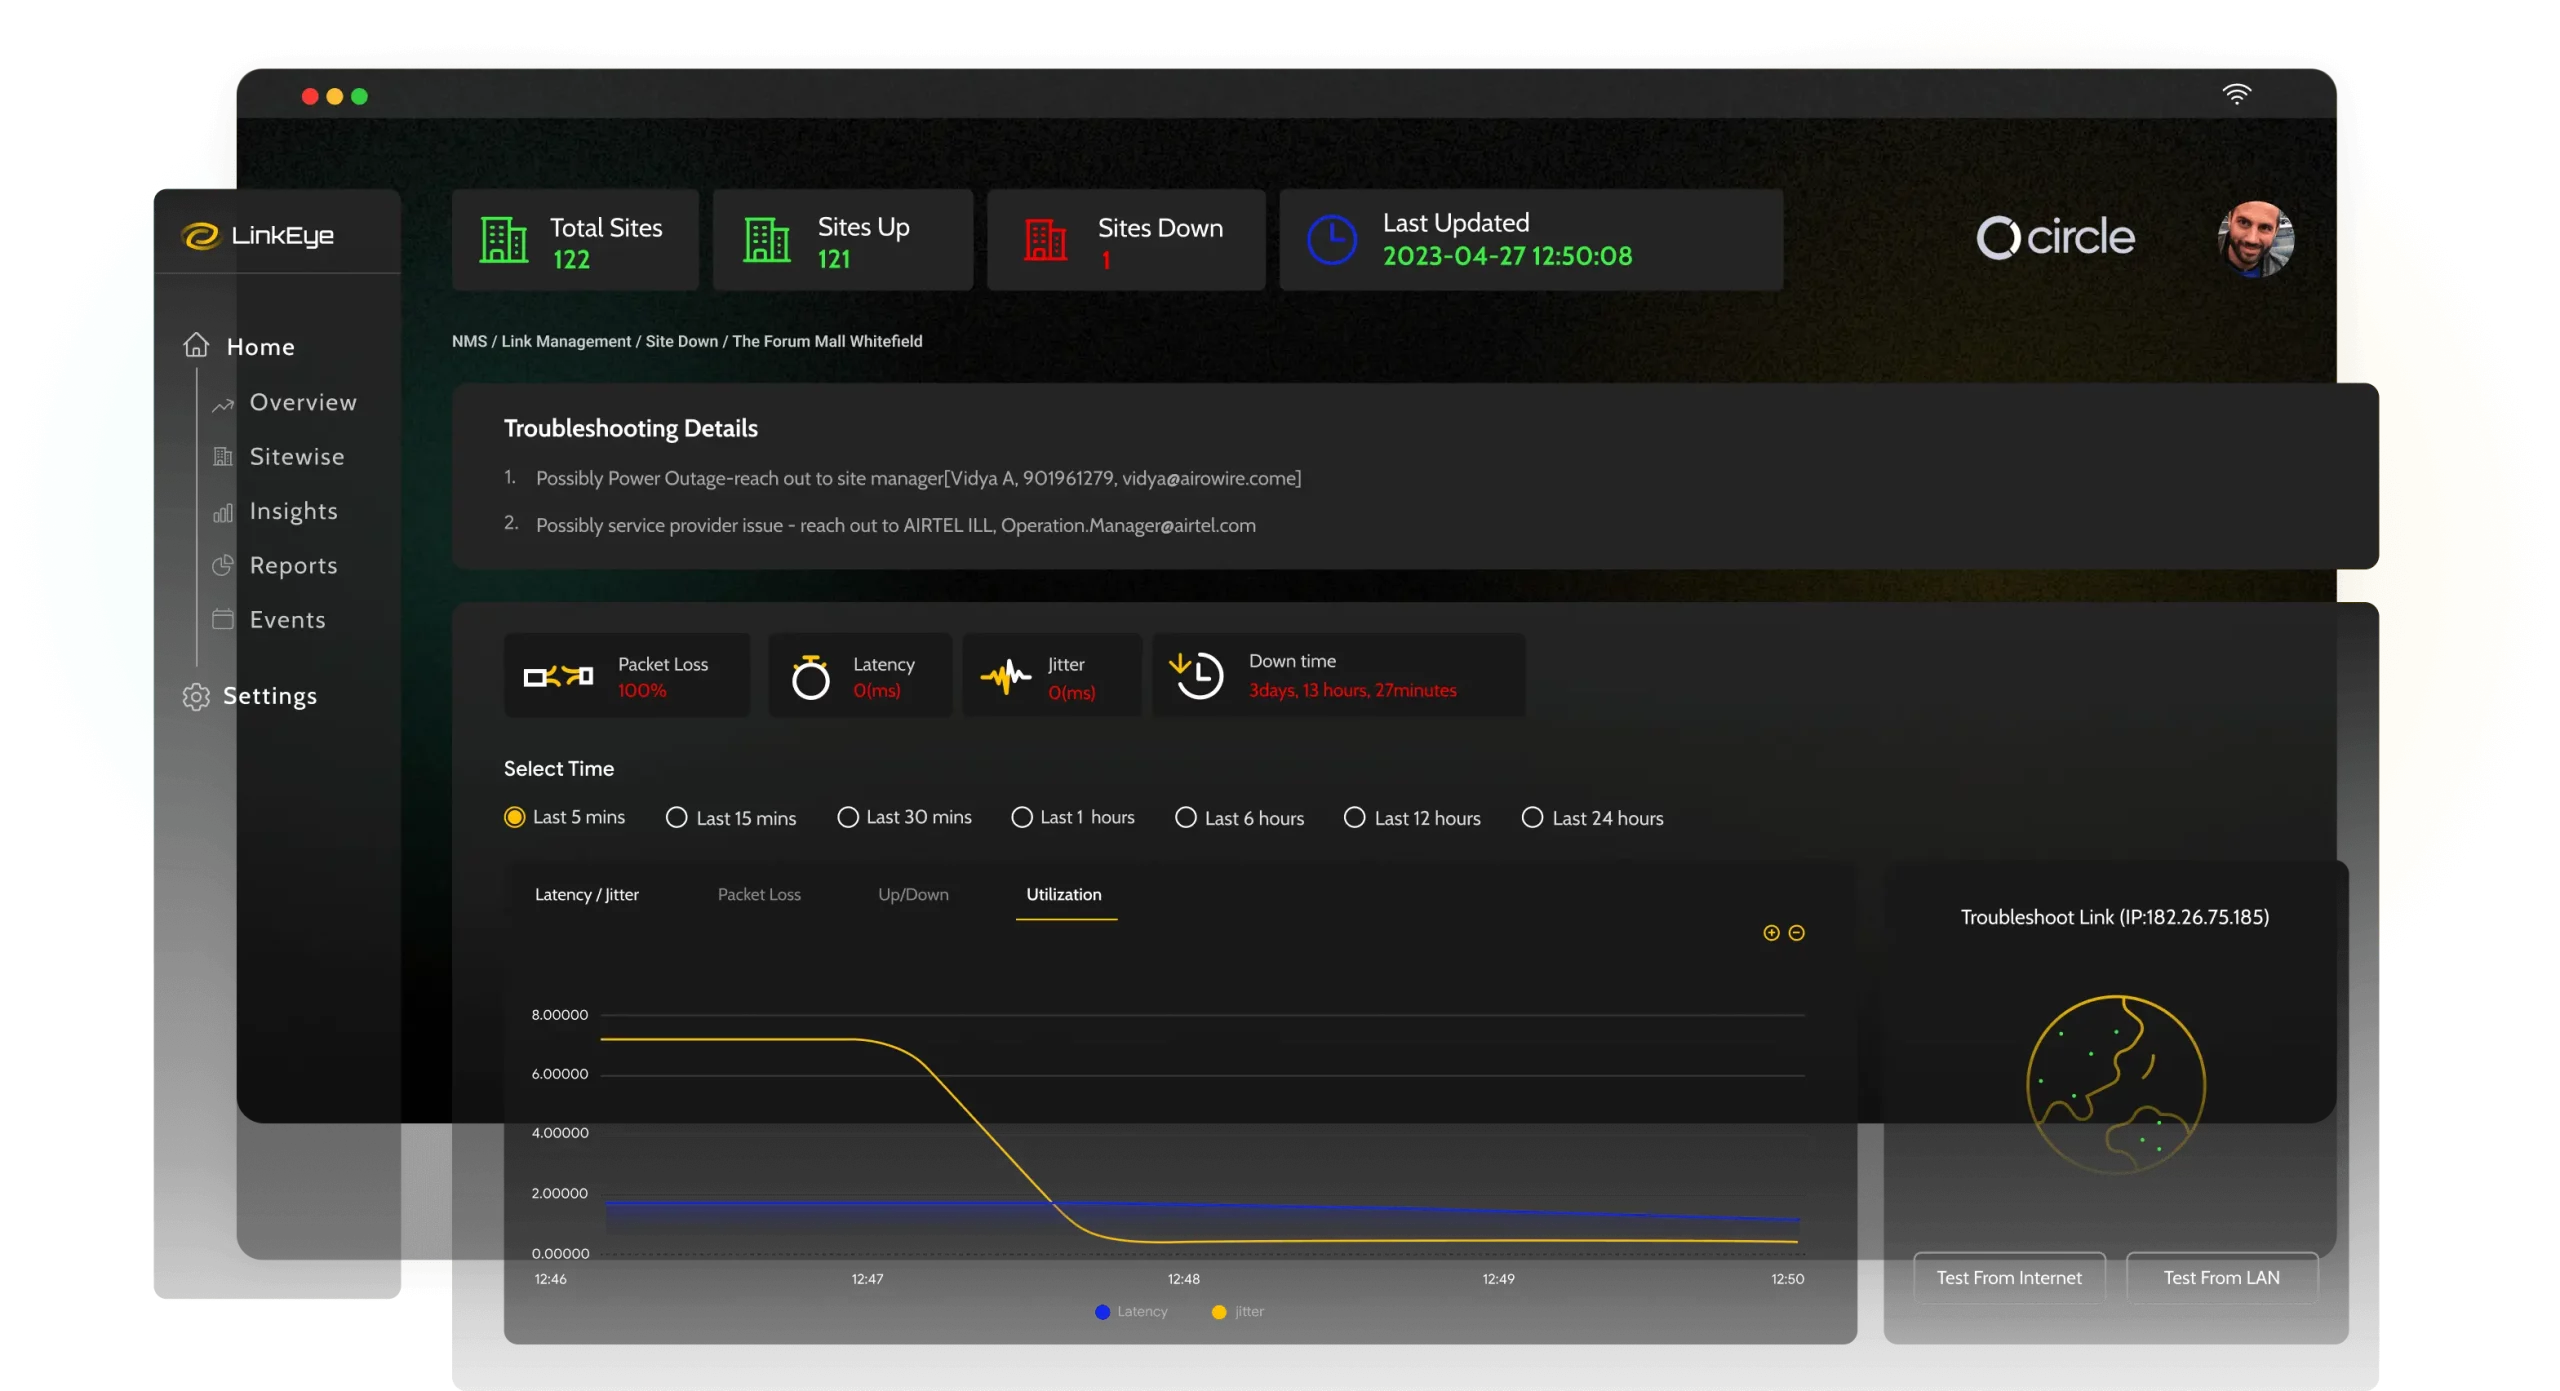Click the user profile avatar
The image size is (2560, 1391).
[x=2257, y=238]
